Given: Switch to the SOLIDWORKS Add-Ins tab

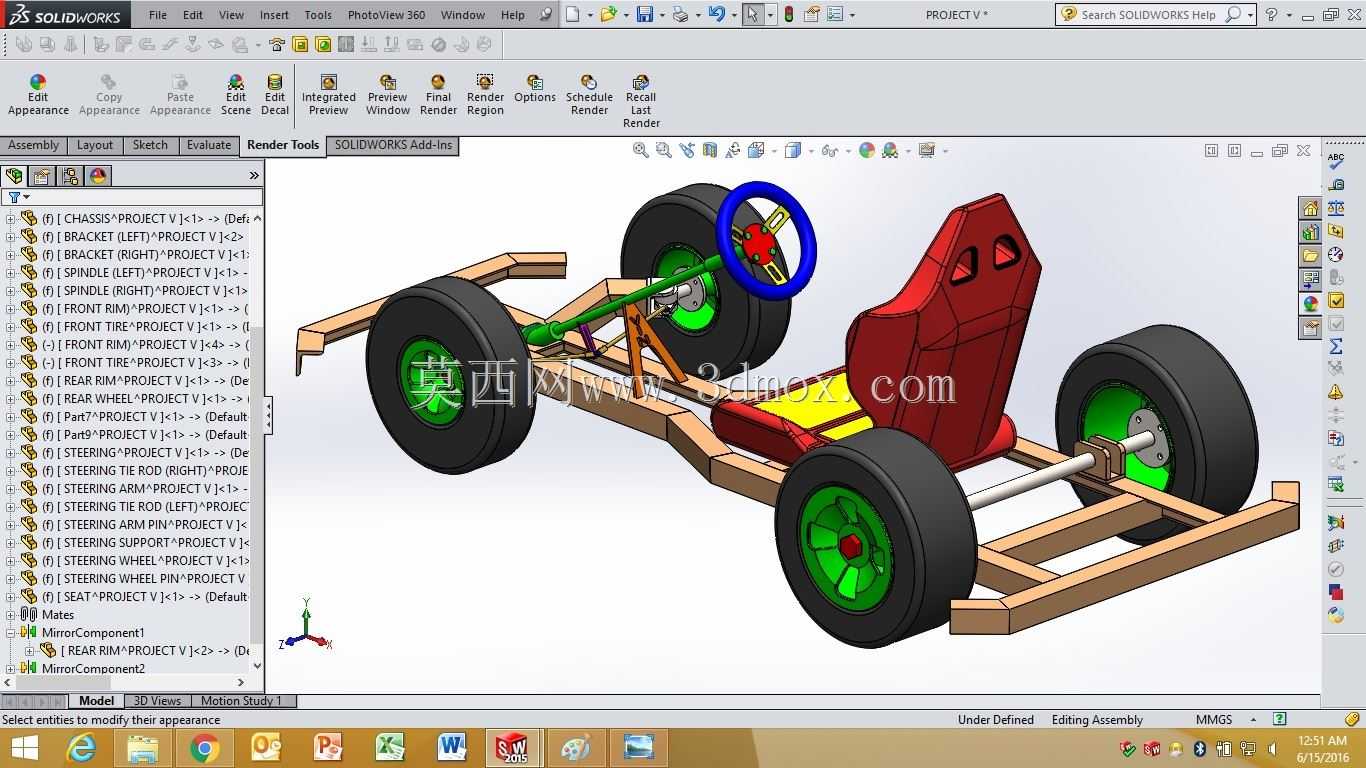Looking at the screenshot, I should point(393,146).
